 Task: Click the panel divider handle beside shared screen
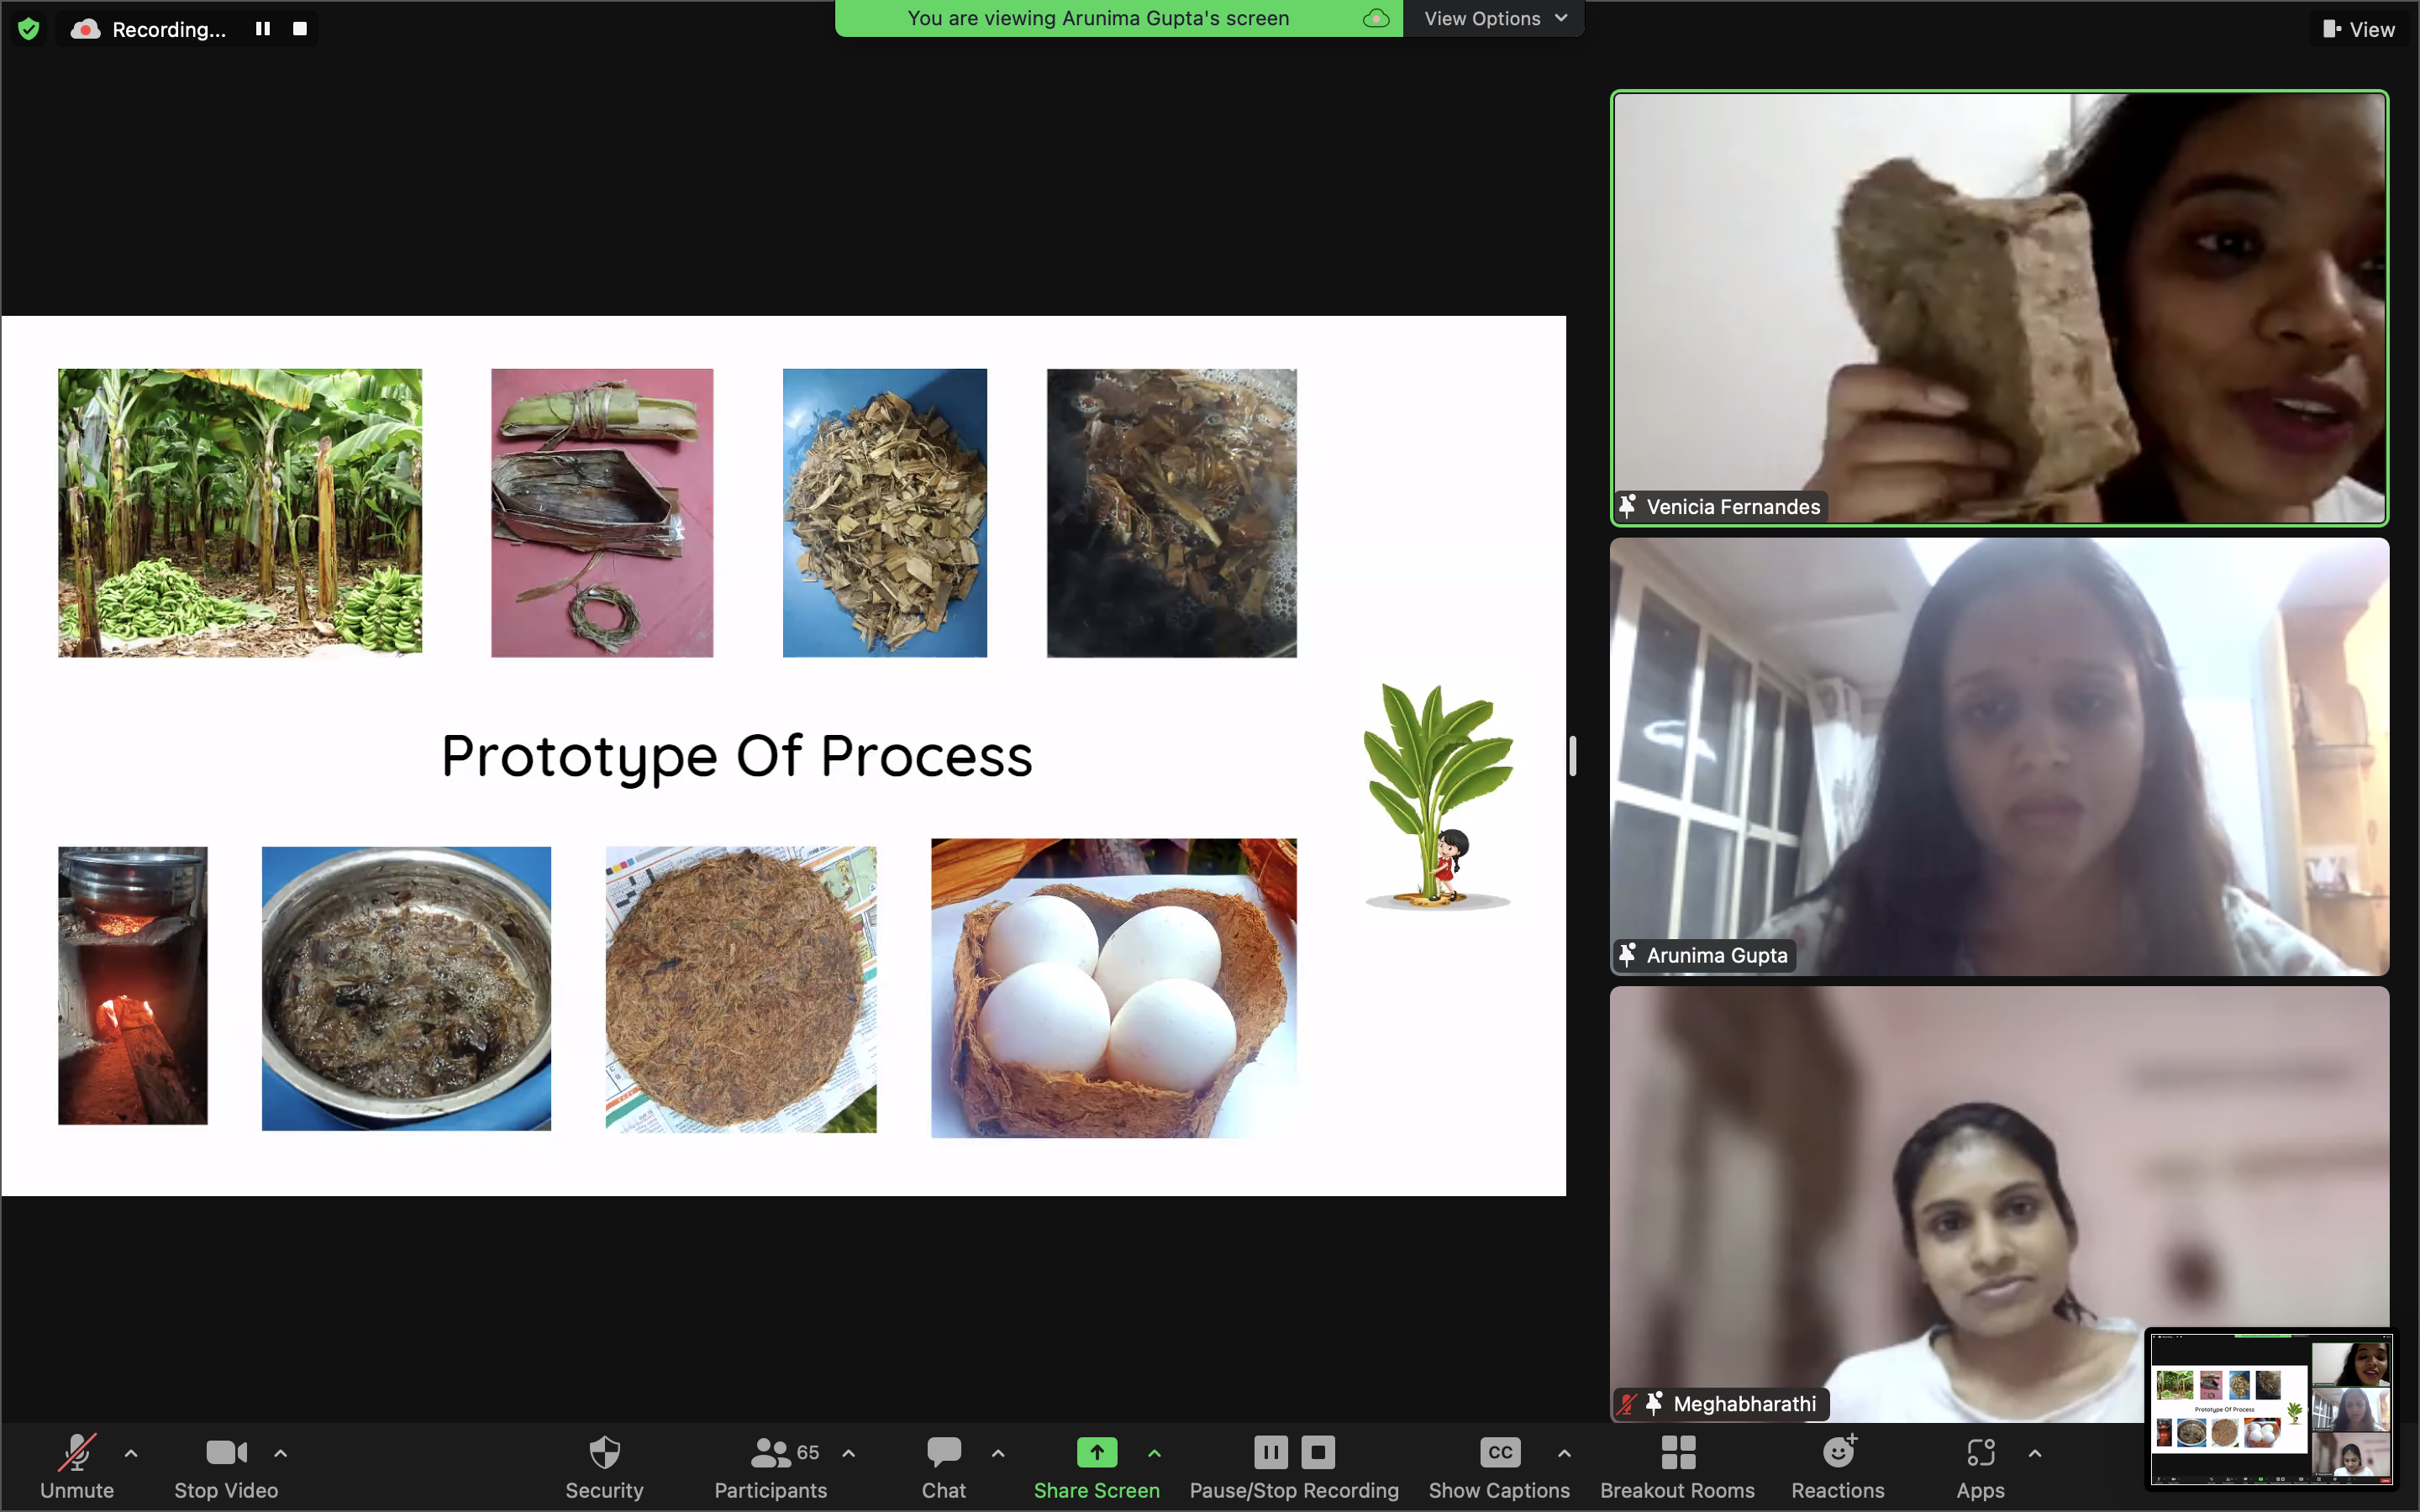1573,756
